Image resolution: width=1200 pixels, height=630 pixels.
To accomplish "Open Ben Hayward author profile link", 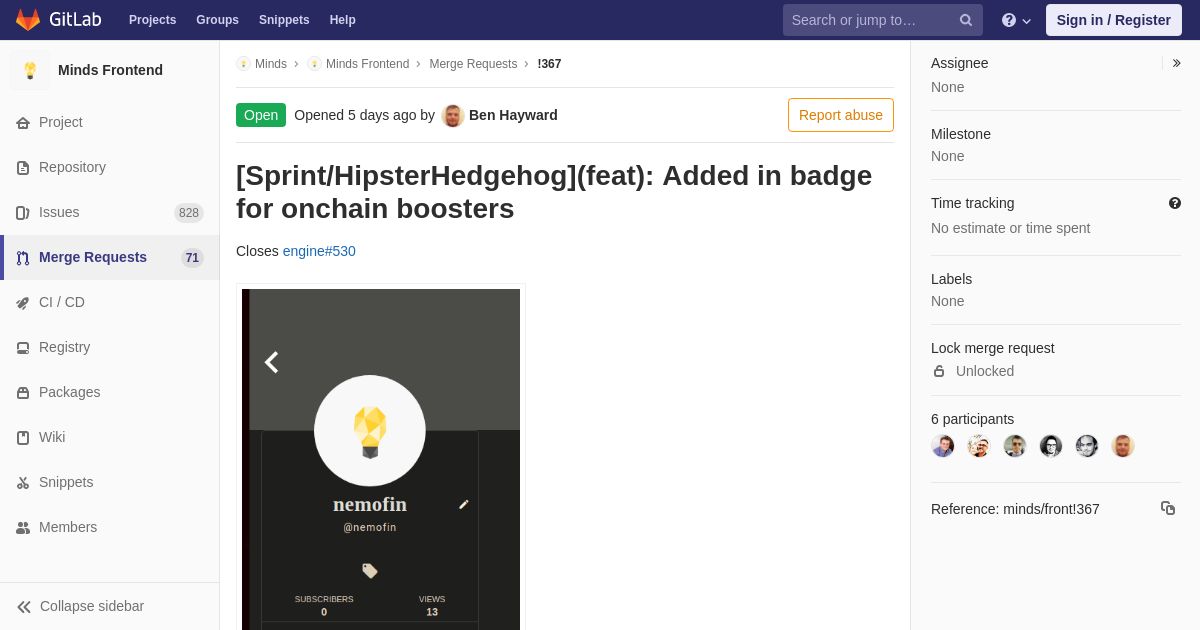I will tap(513, 115).
